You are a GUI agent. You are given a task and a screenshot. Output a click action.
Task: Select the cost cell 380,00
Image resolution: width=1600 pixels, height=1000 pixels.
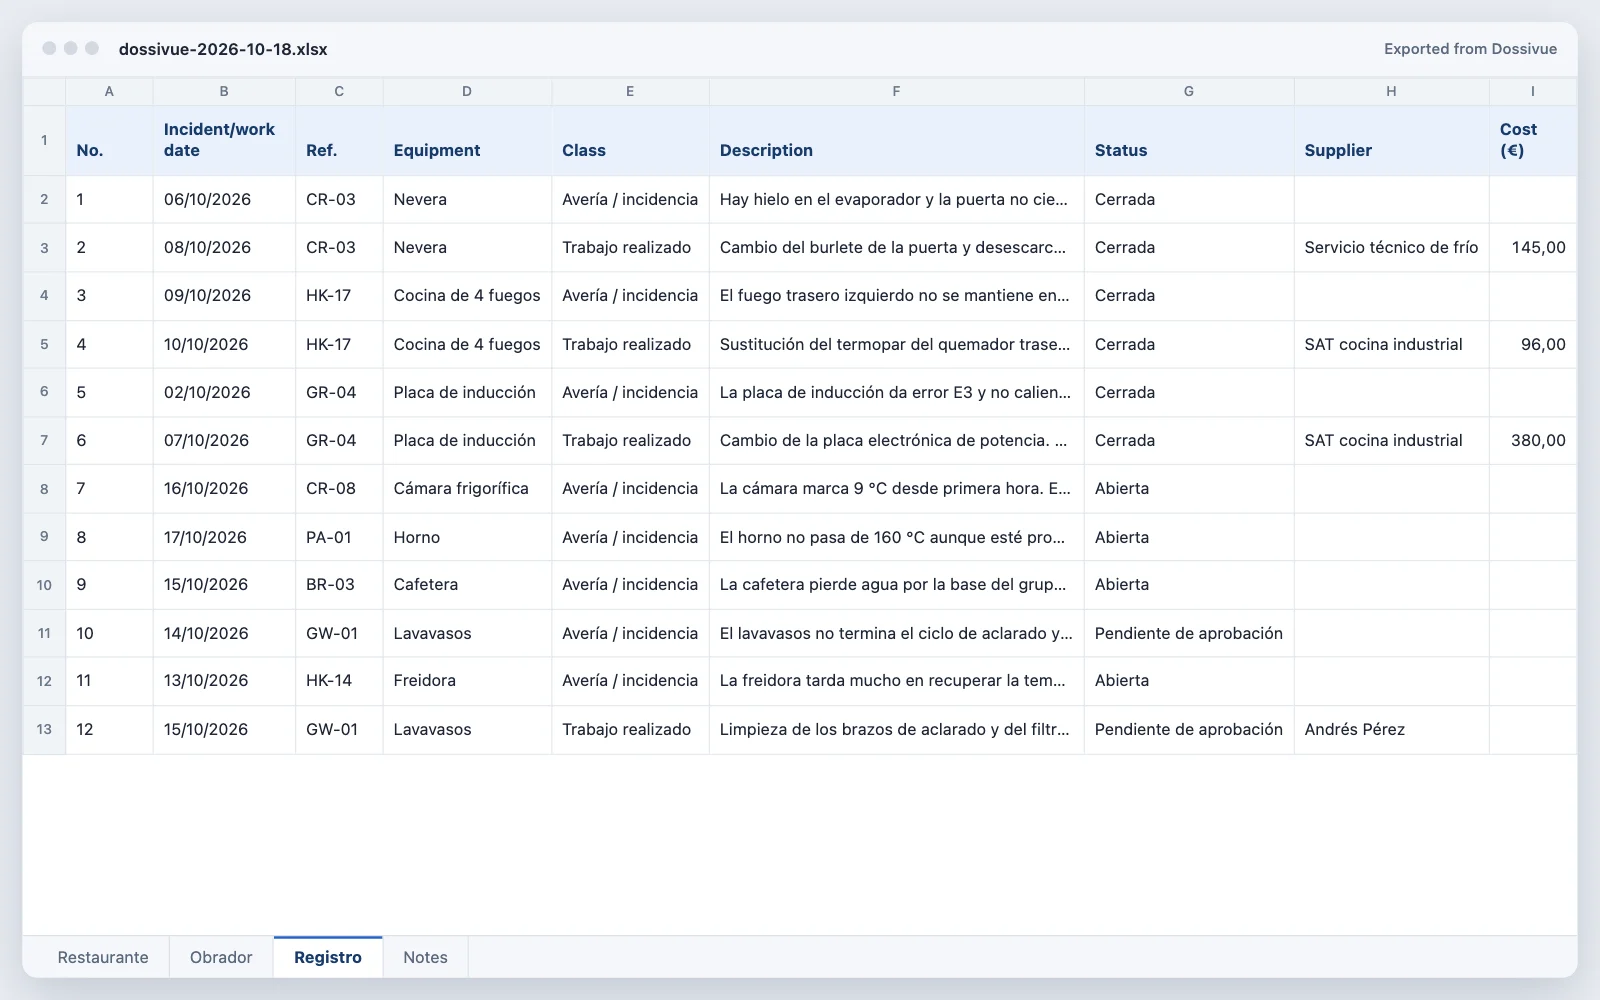tap(1533, 441)
